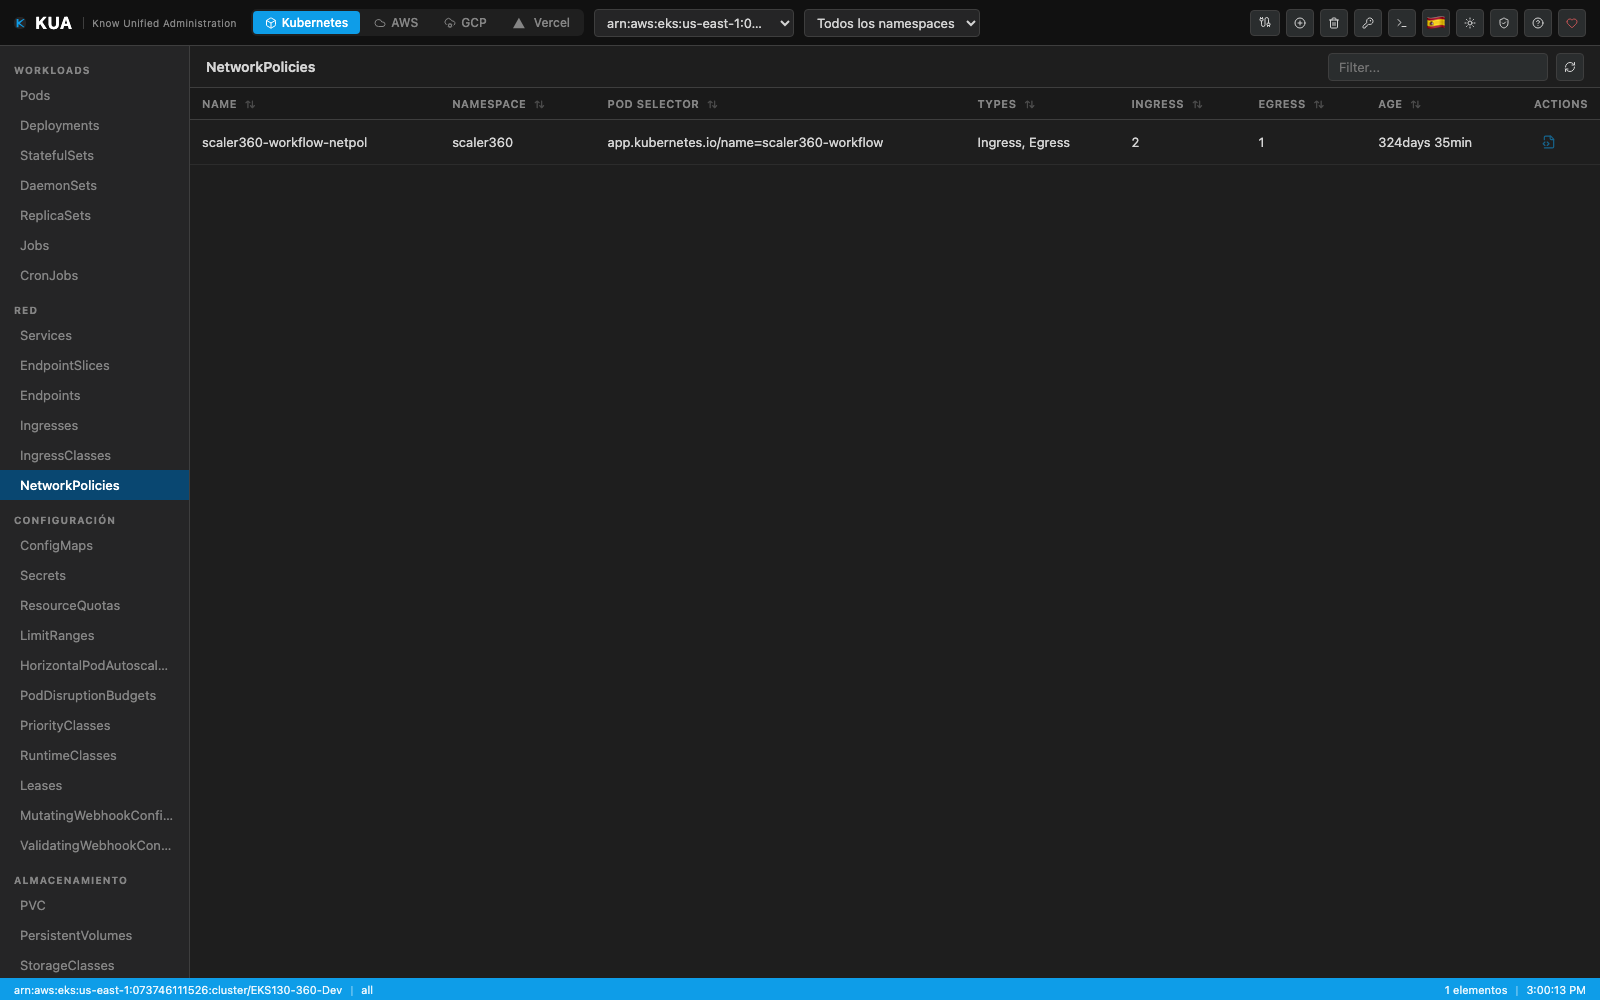Click the '324days 35min' age cell
The image size is (1600, 1000).
pos(1425,143)
